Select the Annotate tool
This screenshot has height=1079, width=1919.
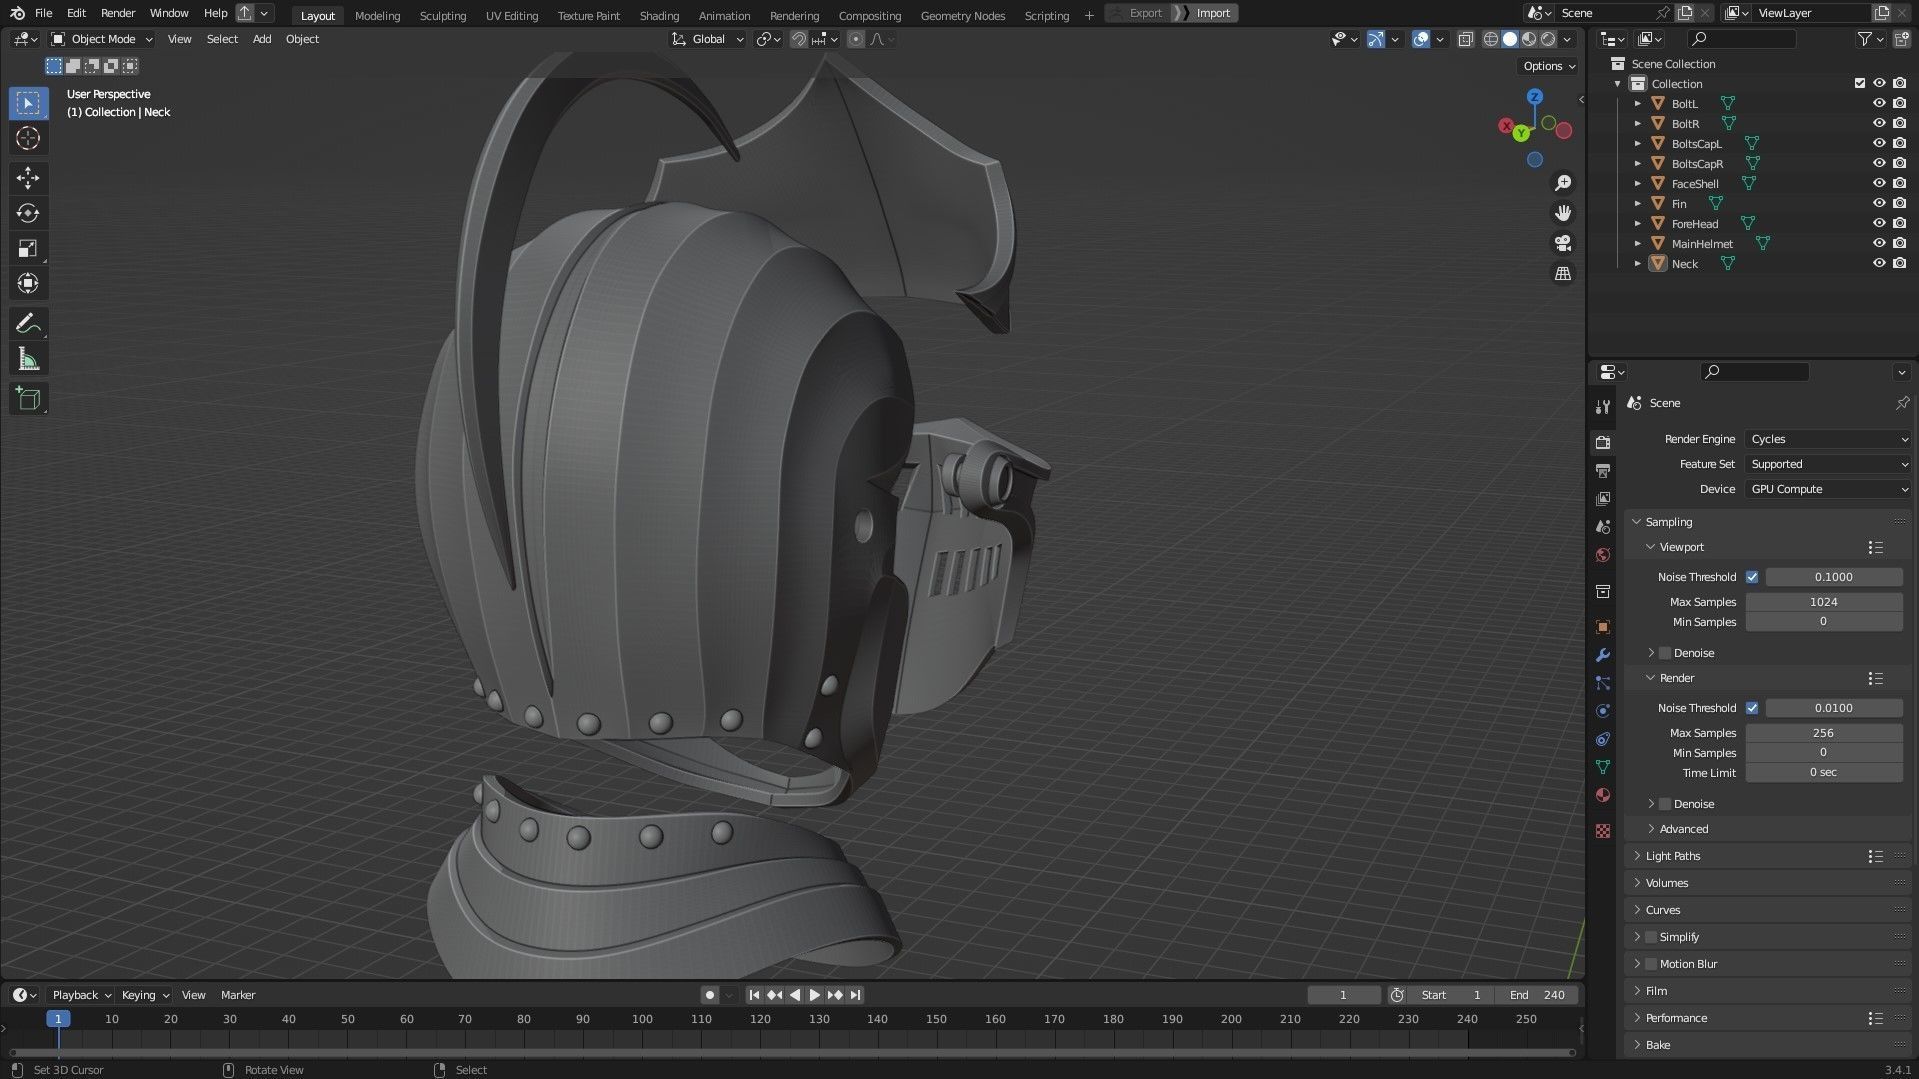click(x=28, y=323)
